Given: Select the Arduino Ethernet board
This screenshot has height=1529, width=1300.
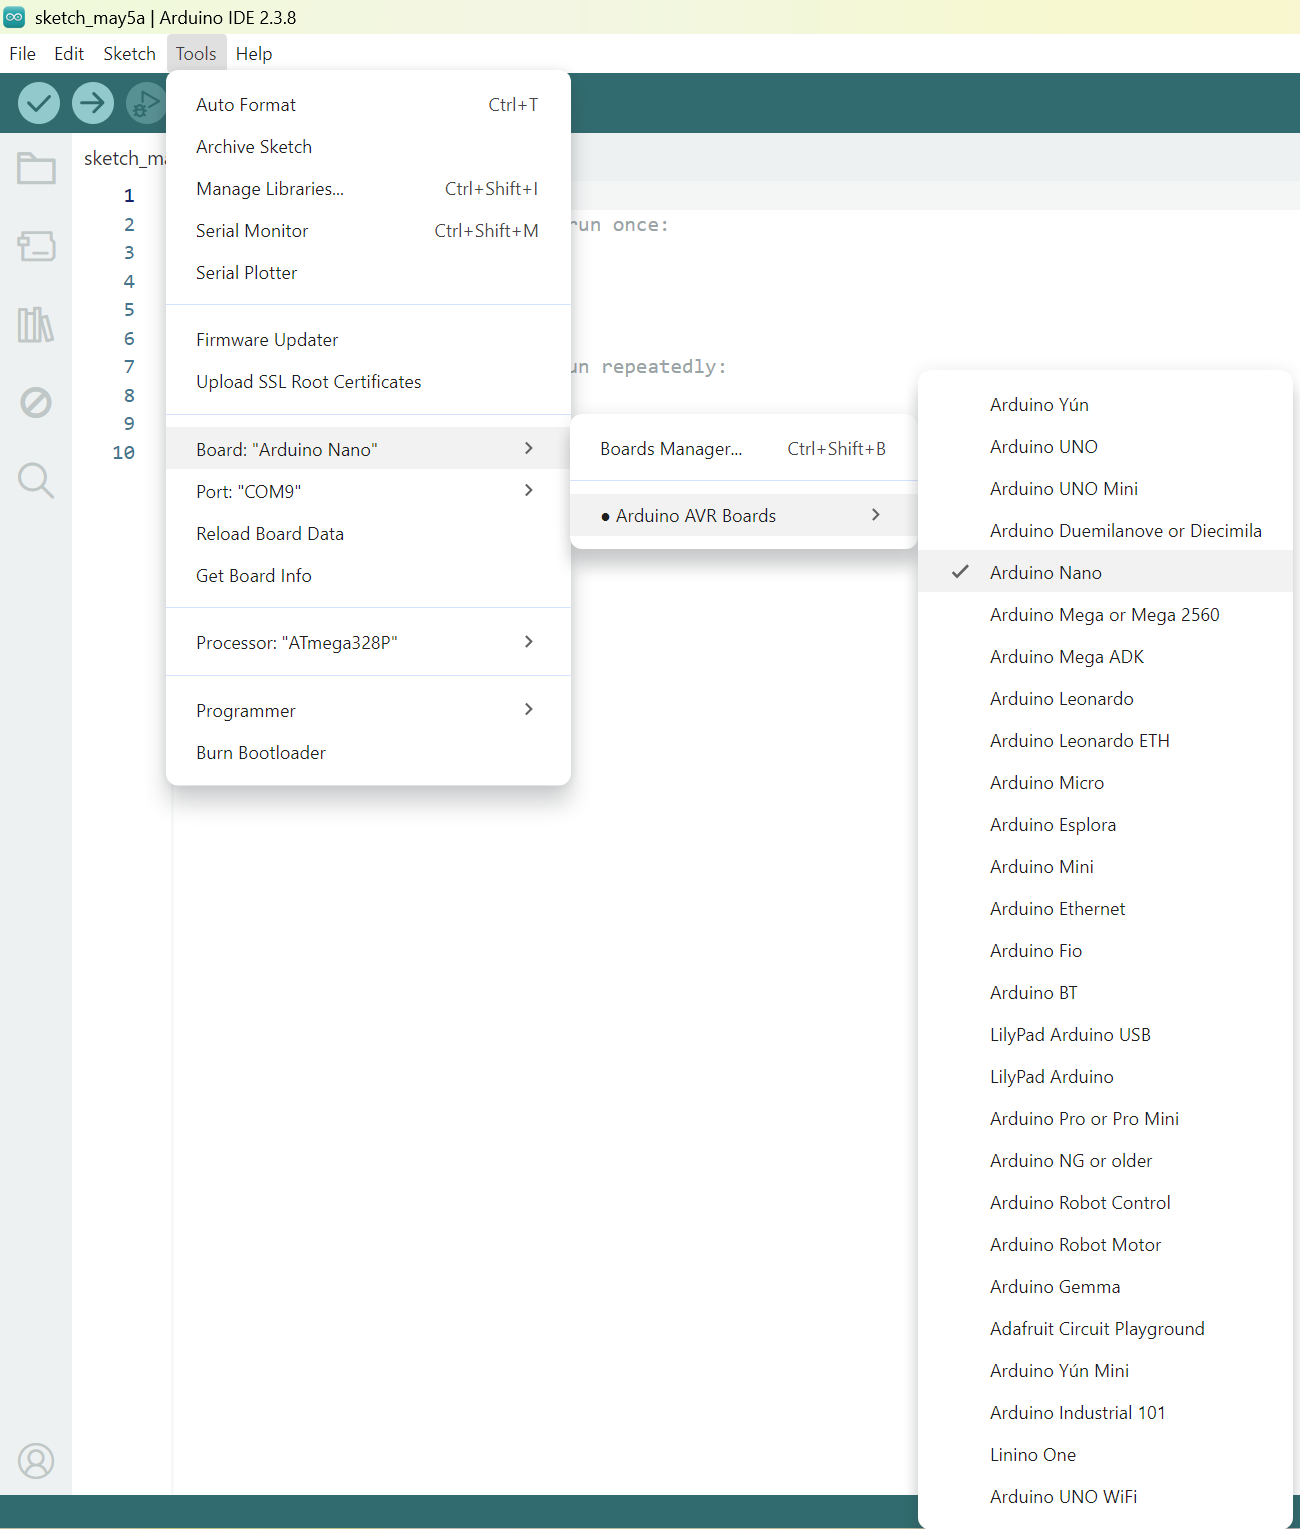Looking at the screenshot, I should click(1105, 908).
